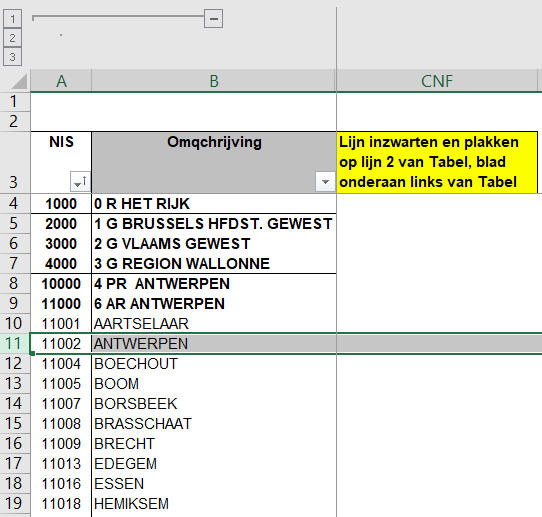Show outline level 1

[x=12, y=19]
